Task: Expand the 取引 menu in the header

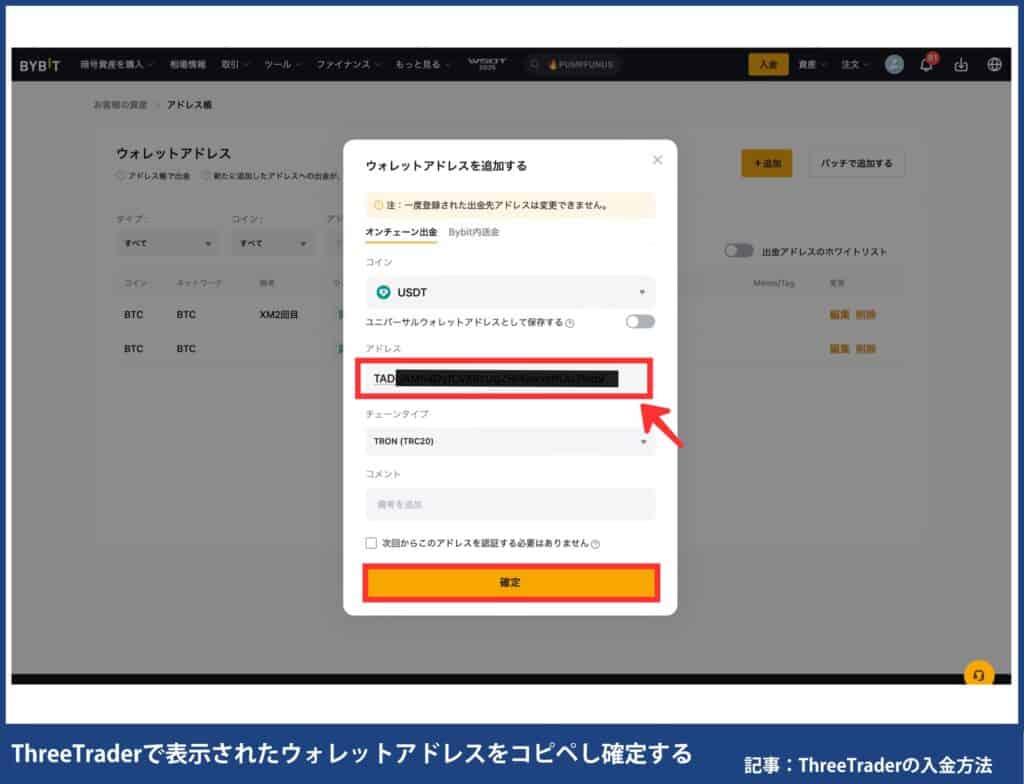Action: click(x=234, y=65)
